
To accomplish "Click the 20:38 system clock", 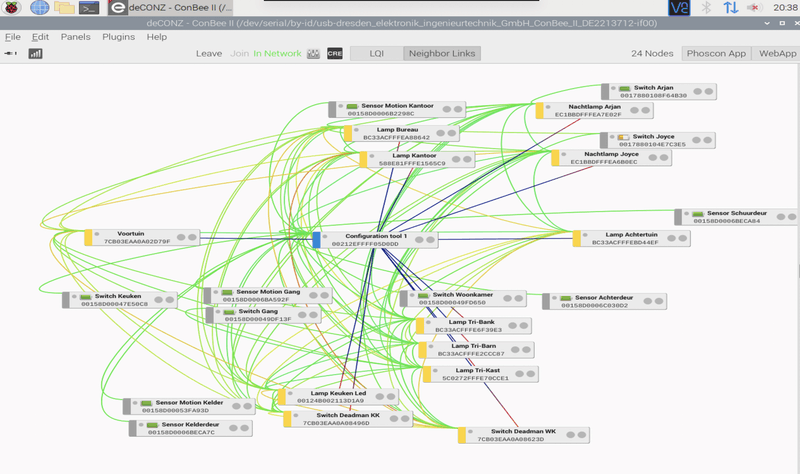I will tap(785, 7).
